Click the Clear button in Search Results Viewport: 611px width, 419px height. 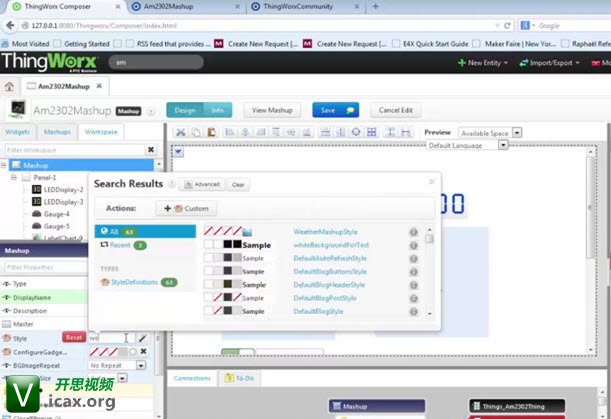coord(238,184)
